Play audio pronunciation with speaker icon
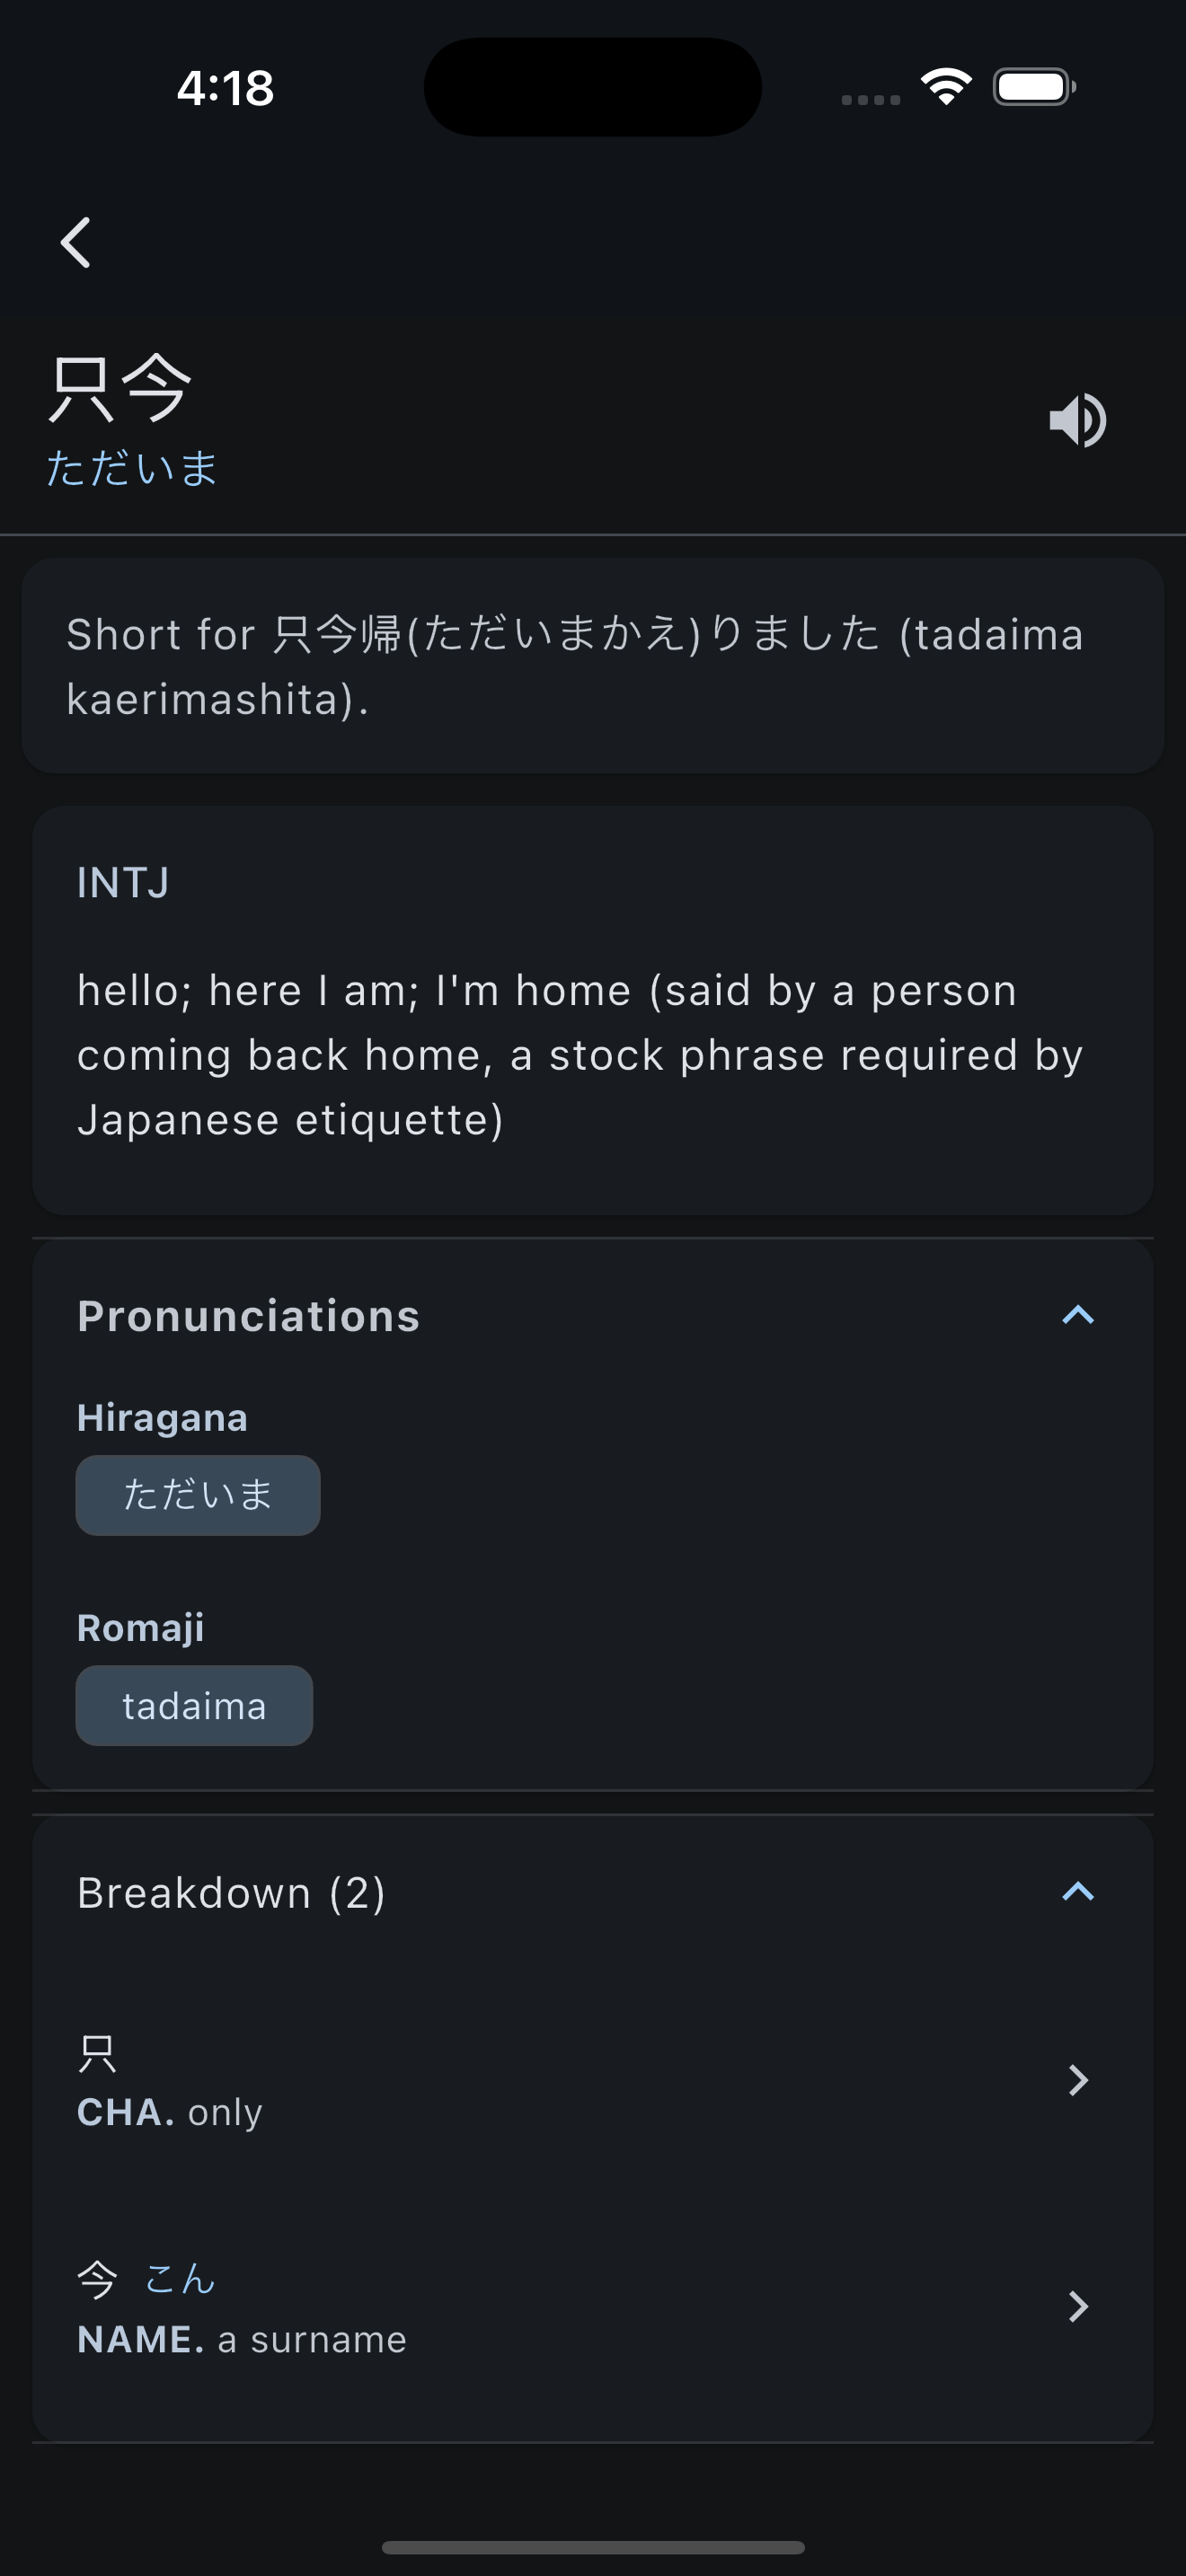Image resolution: width=1186 pixels, height=2576 pixels. point(1077,420)
